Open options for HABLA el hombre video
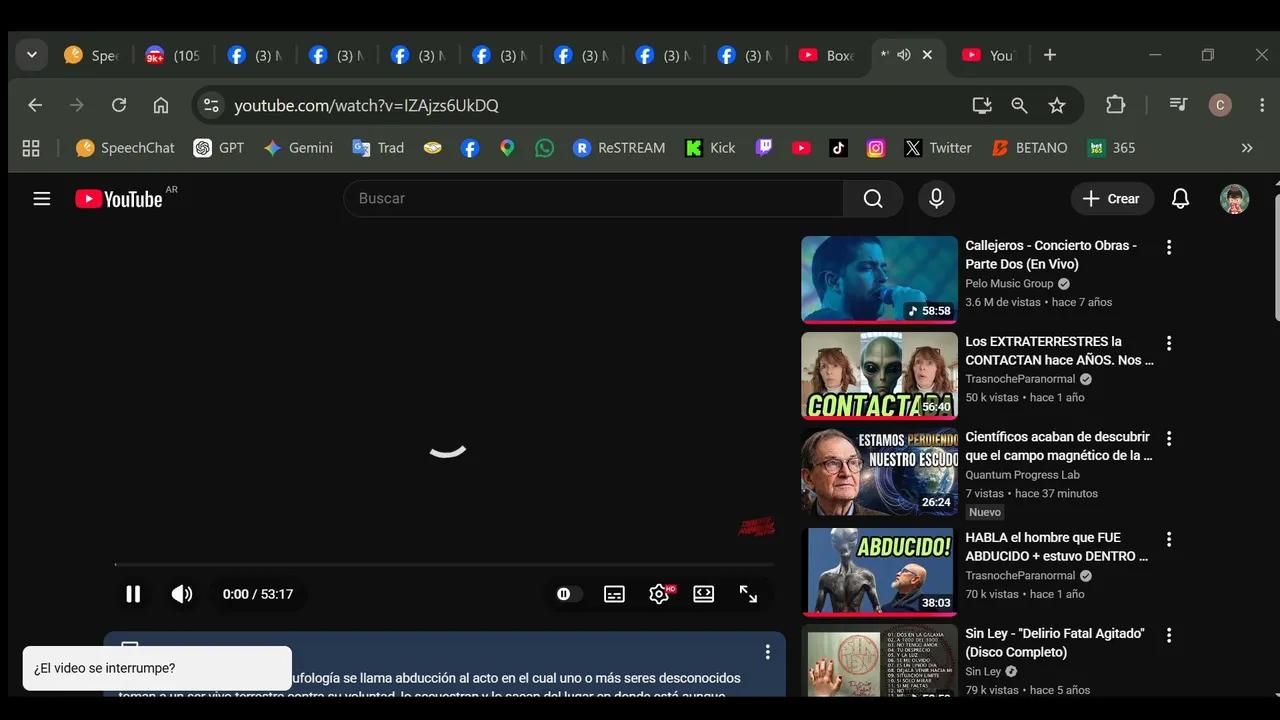This screenshot has width=1280, height=720. (1168, 539)
